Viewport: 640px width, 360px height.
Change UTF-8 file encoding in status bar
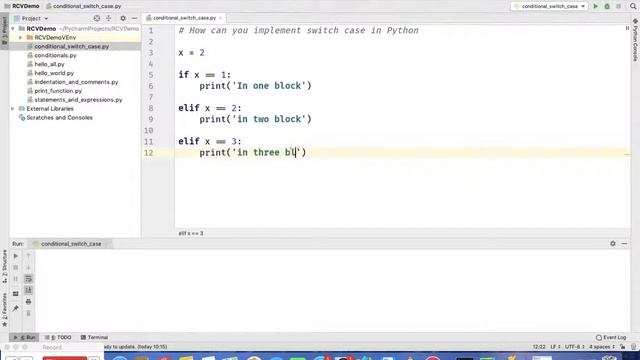[x=575, y=347]
